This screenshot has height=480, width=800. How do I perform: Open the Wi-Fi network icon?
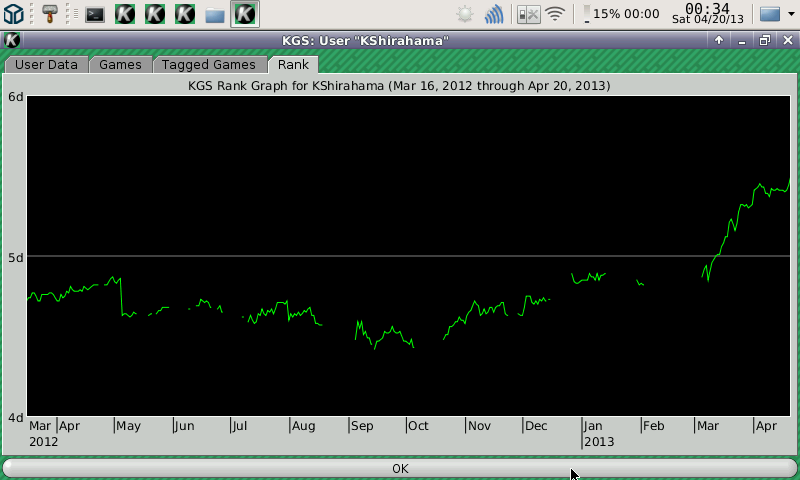[555, 14]
